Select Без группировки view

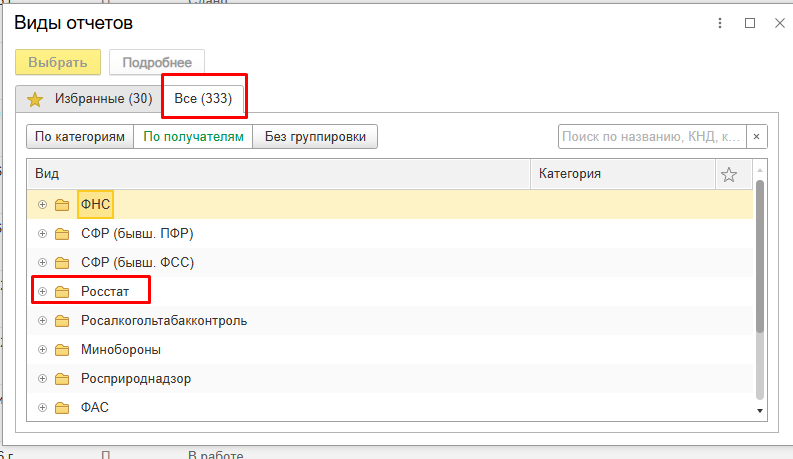[x=315, y=136]
